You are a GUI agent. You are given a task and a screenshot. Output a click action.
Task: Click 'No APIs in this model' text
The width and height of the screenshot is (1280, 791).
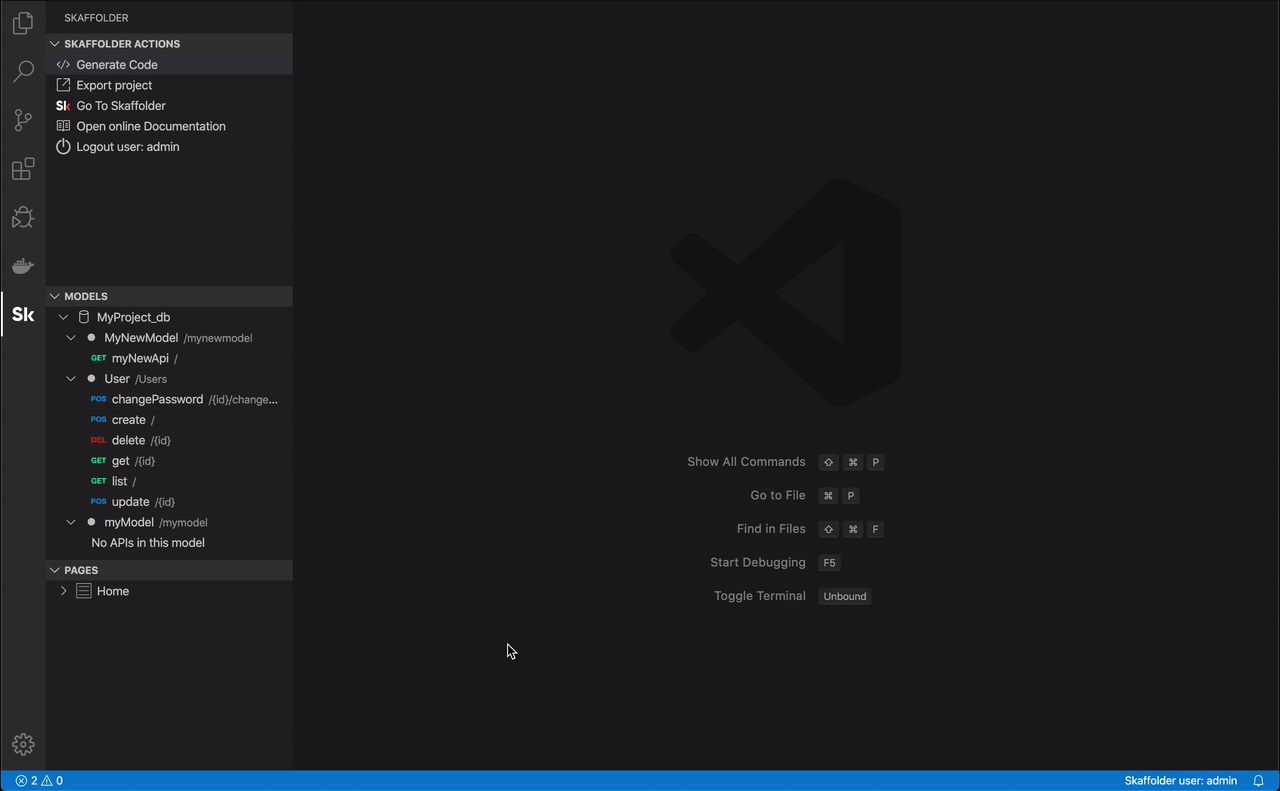click(148, 543)
